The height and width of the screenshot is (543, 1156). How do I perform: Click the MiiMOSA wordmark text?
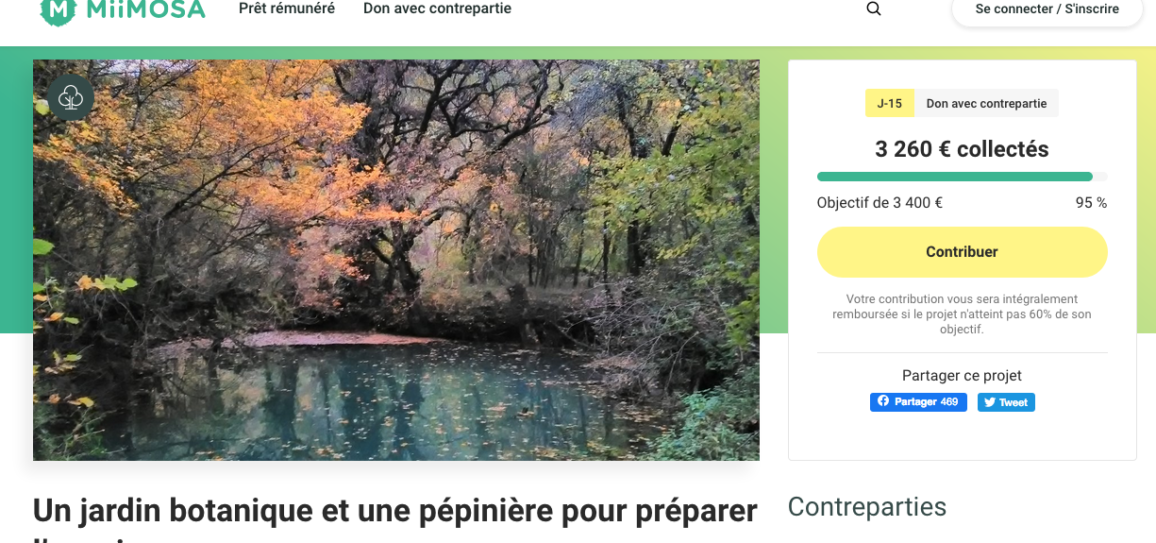145,10
